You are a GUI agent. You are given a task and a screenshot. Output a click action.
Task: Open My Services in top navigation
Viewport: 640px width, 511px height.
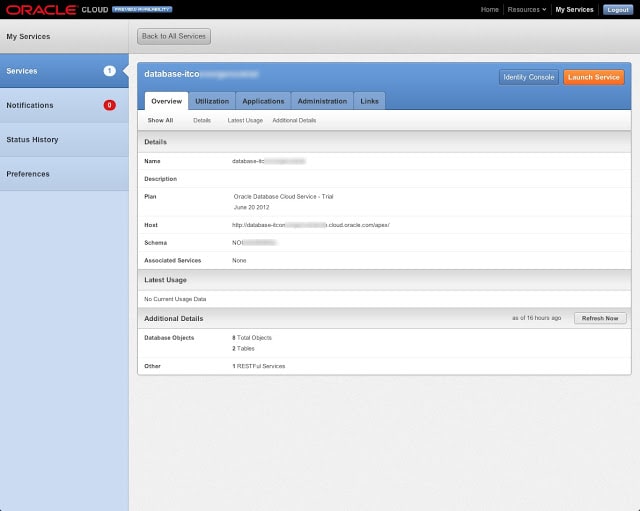[574, 9]
